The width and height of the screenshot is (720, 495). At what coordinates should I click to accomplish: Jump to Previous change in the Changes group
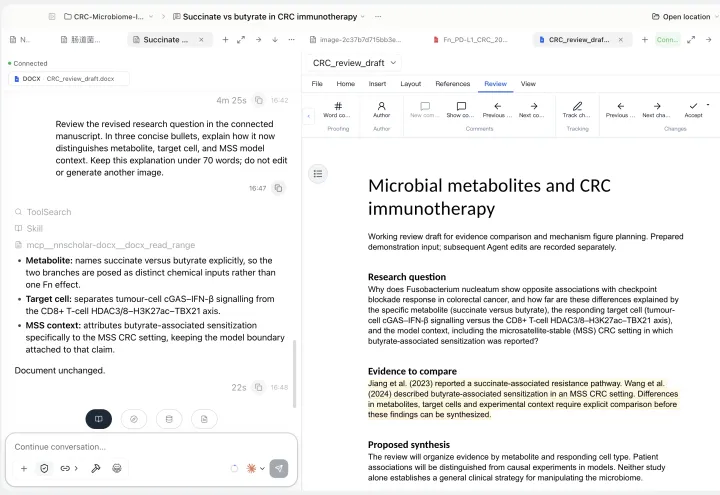point(620,110)
